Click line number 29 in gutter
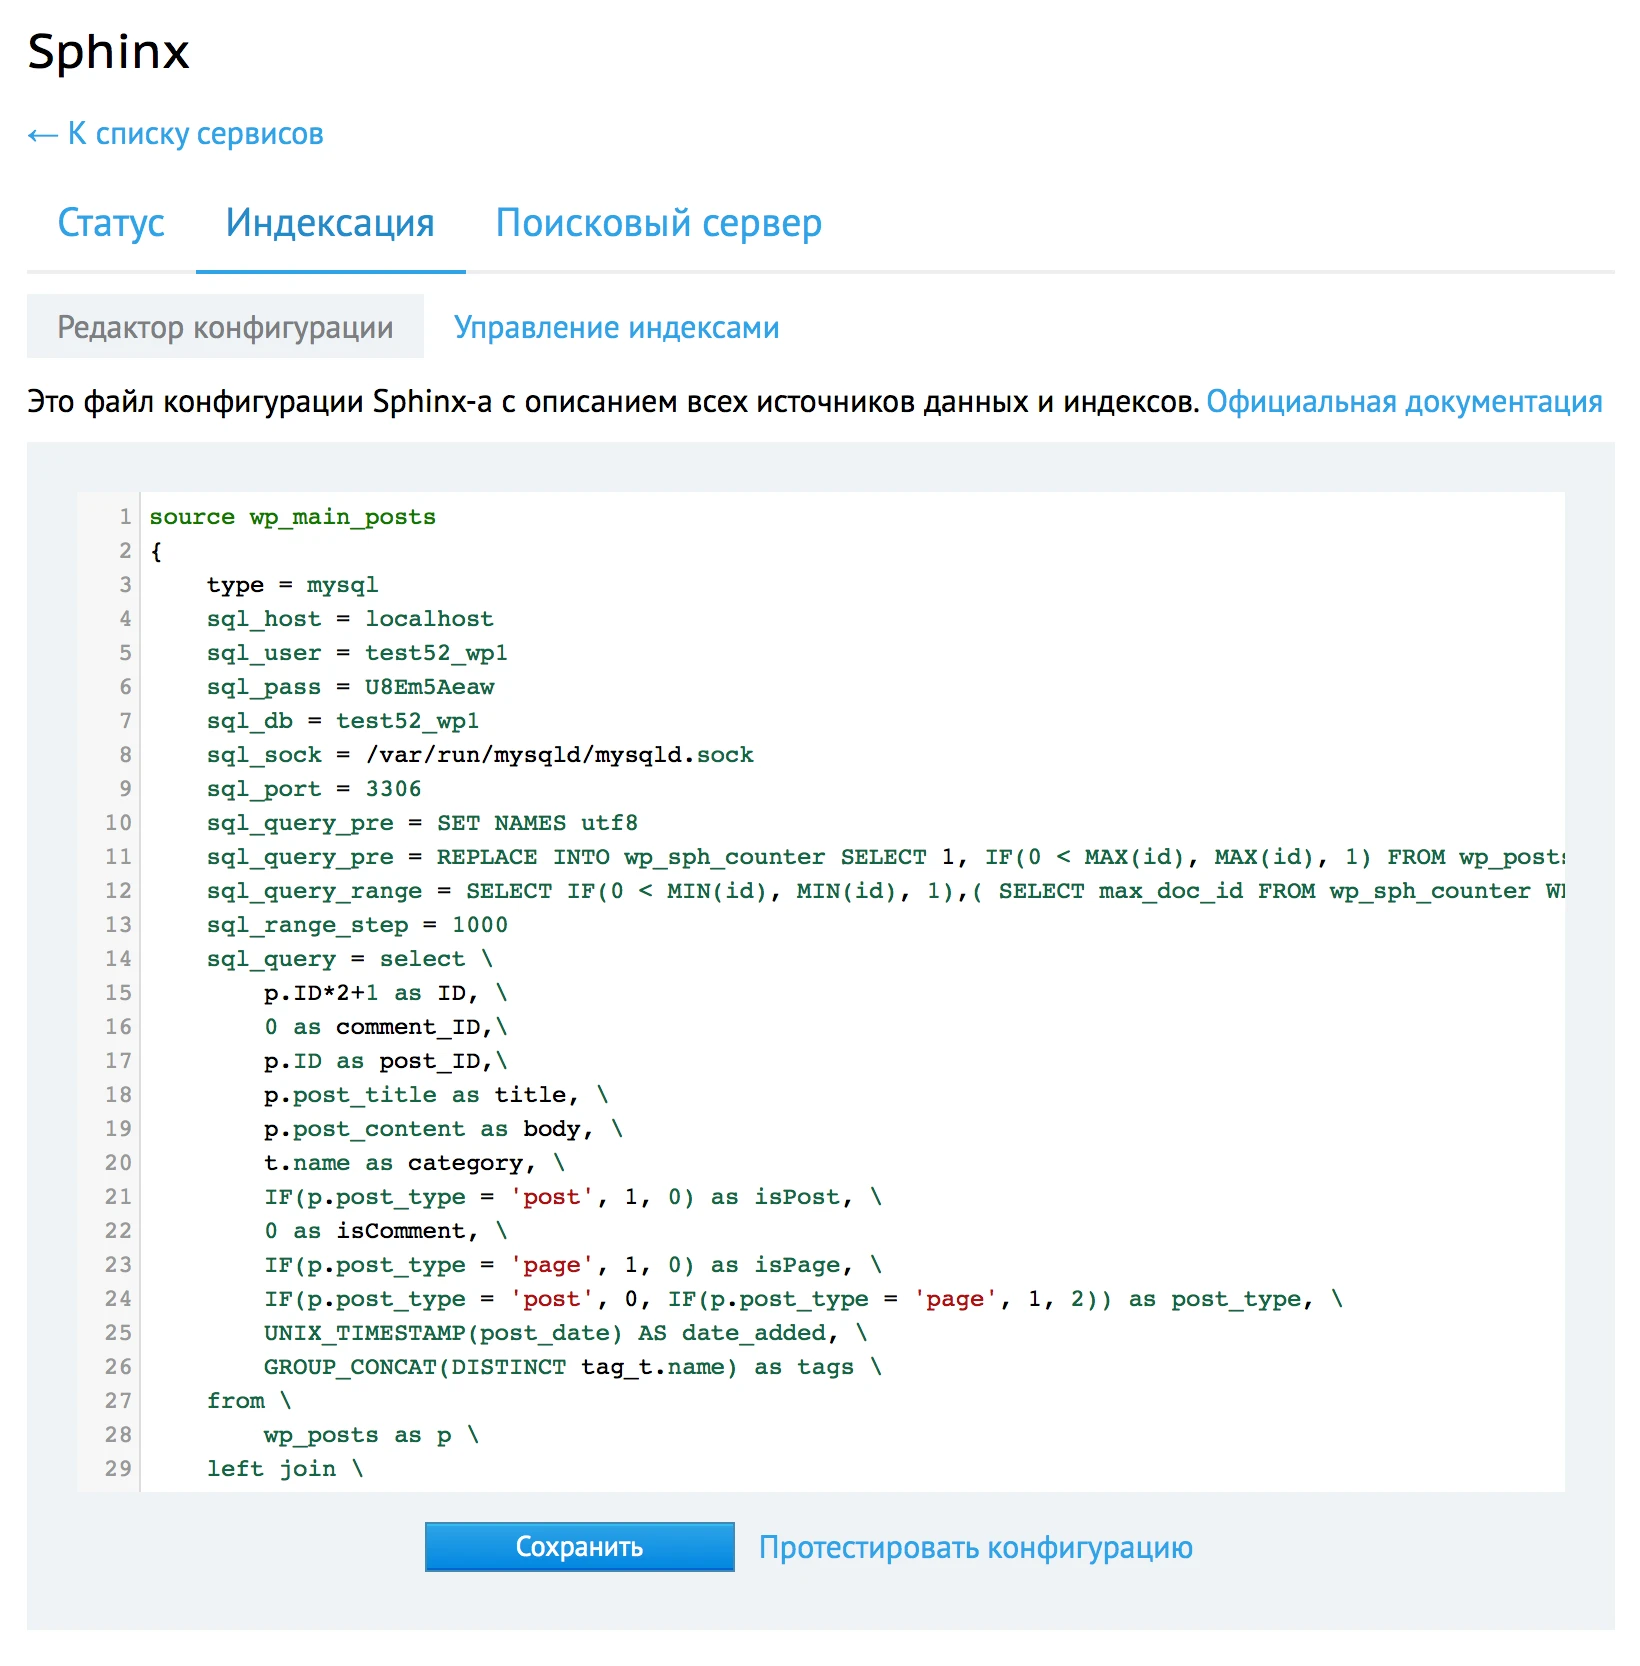 click(118, 1469)
